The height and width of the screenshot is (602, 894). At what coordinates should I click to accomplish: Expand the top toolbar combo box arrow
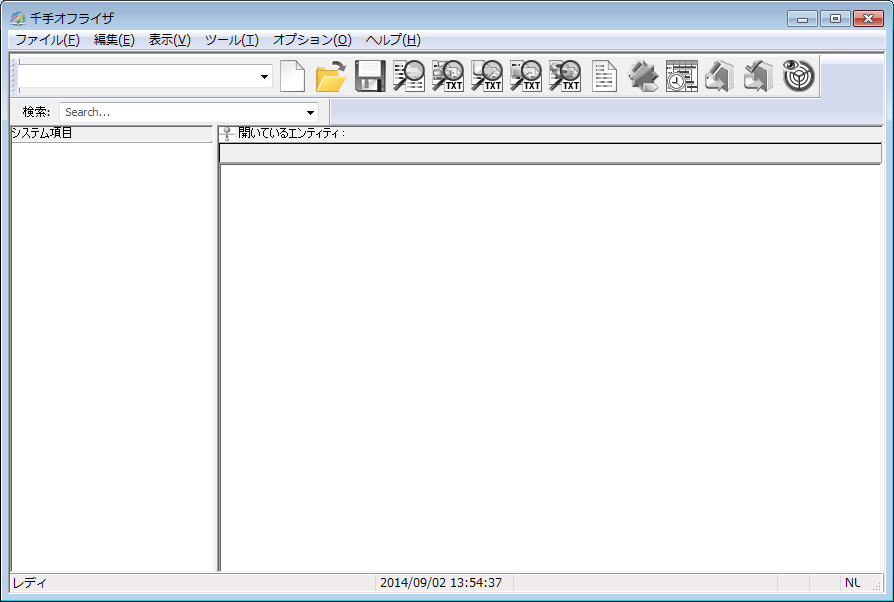click(x=265, y=76)
